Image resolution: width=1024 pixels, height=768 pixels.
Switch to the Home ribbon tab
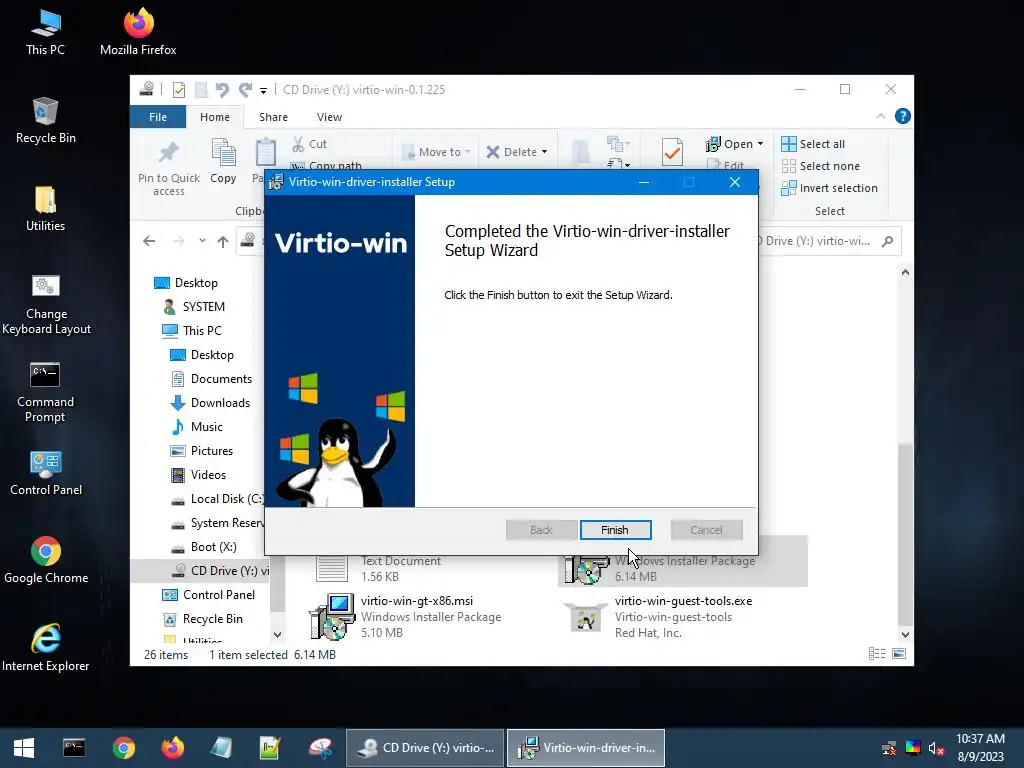click(215, 117)
